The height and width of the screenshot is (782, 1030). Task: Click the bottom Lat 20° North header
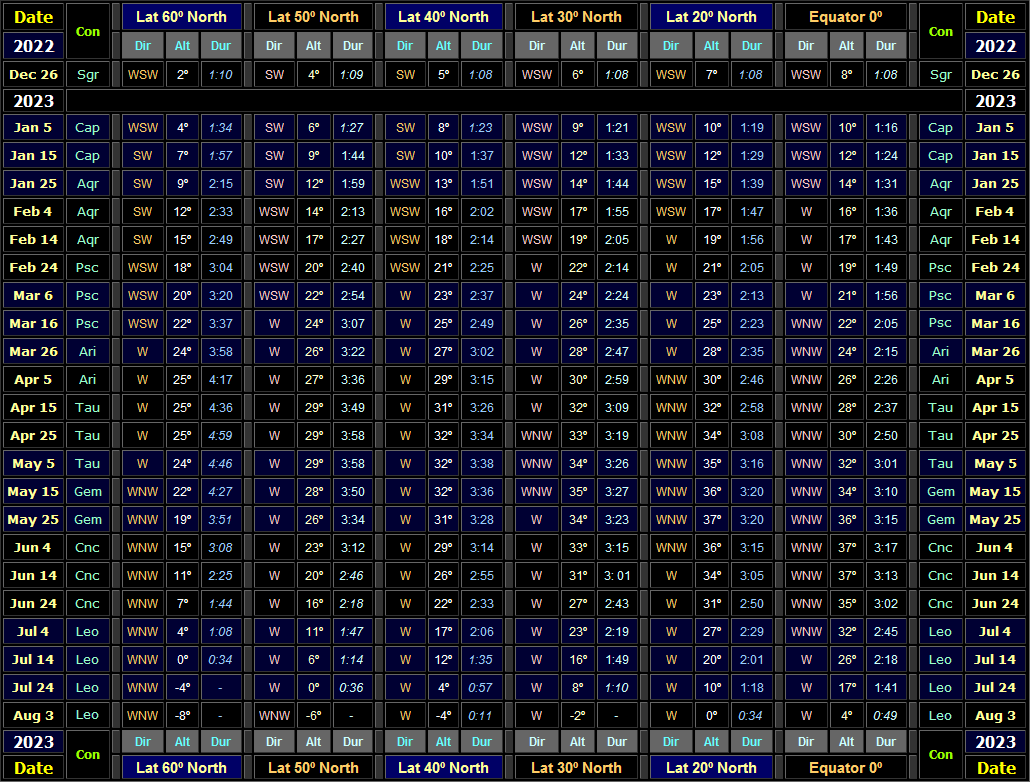(711, 767)
